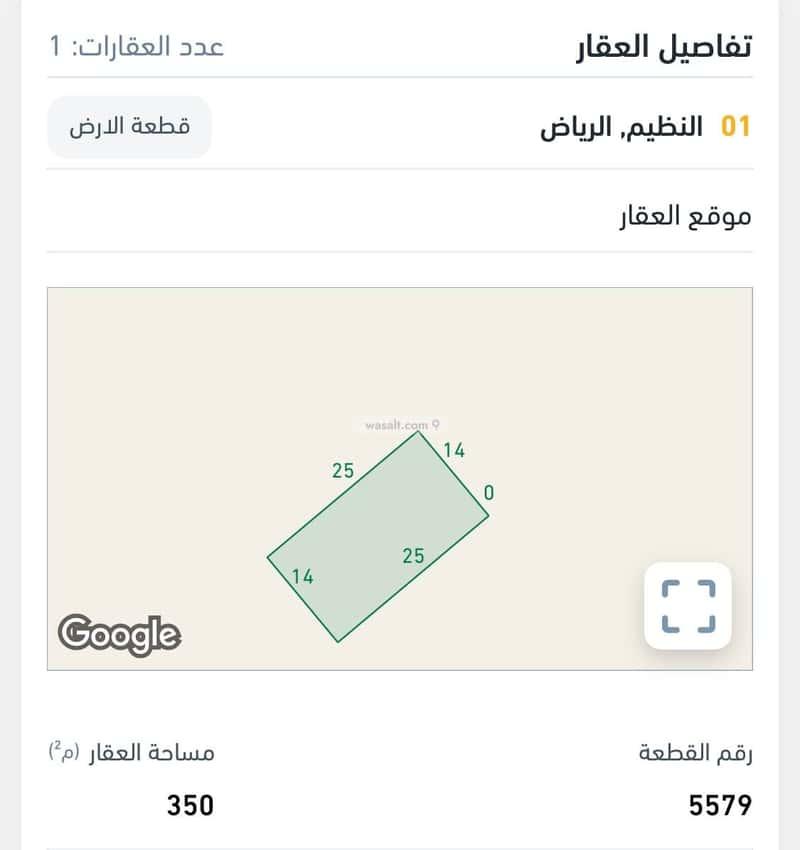Select the plot number value 5579
The width and height of the screenshot is (800, 850).
(720, 805)
